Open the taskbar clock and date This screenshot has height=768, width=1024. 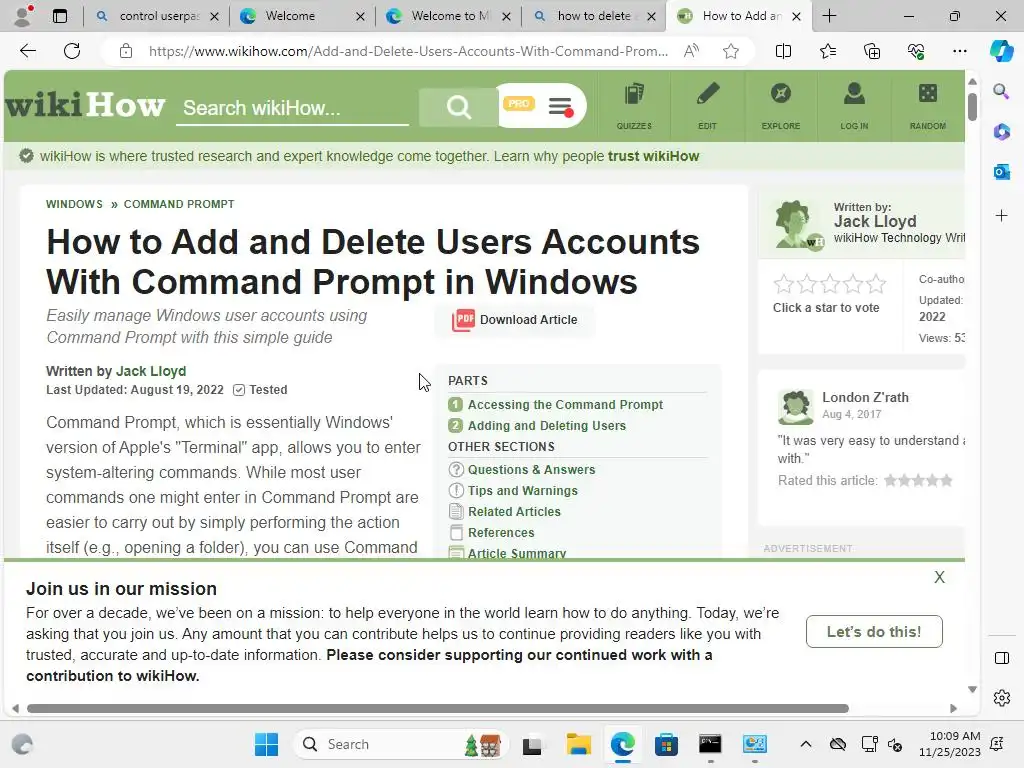950,744
